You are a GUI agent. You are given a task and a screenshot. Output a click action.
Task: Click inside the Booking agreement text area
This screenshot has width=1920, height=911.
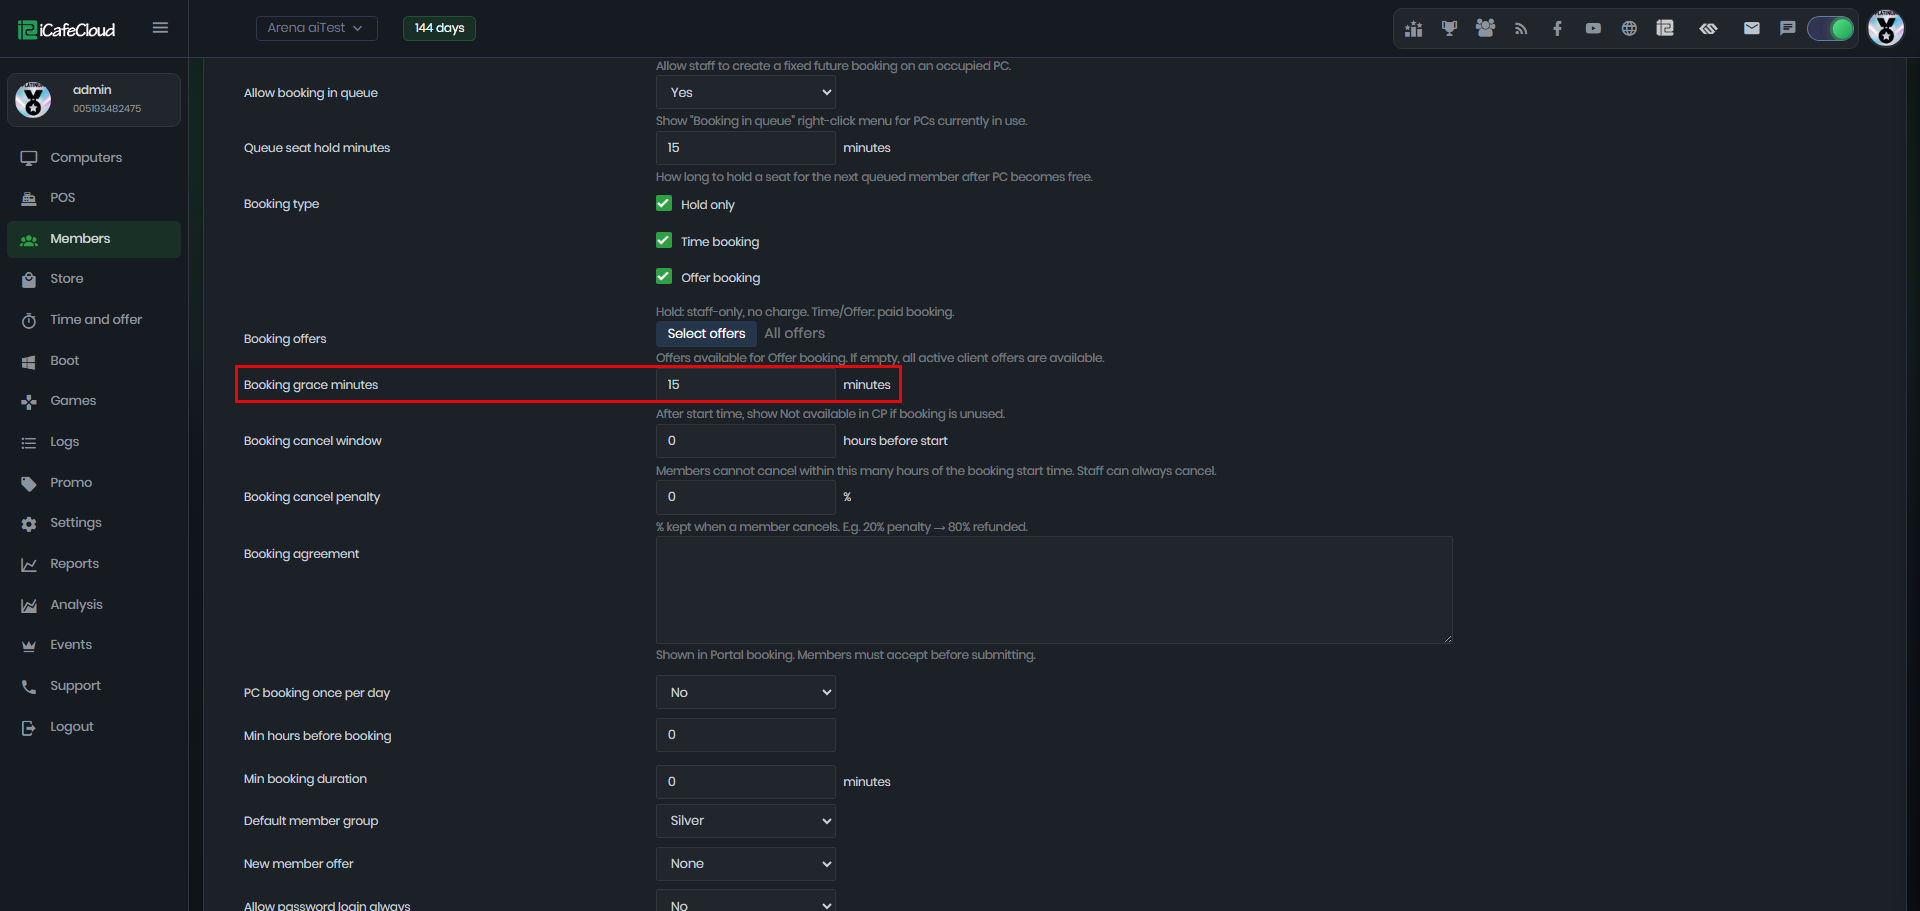coord(1054,590)
